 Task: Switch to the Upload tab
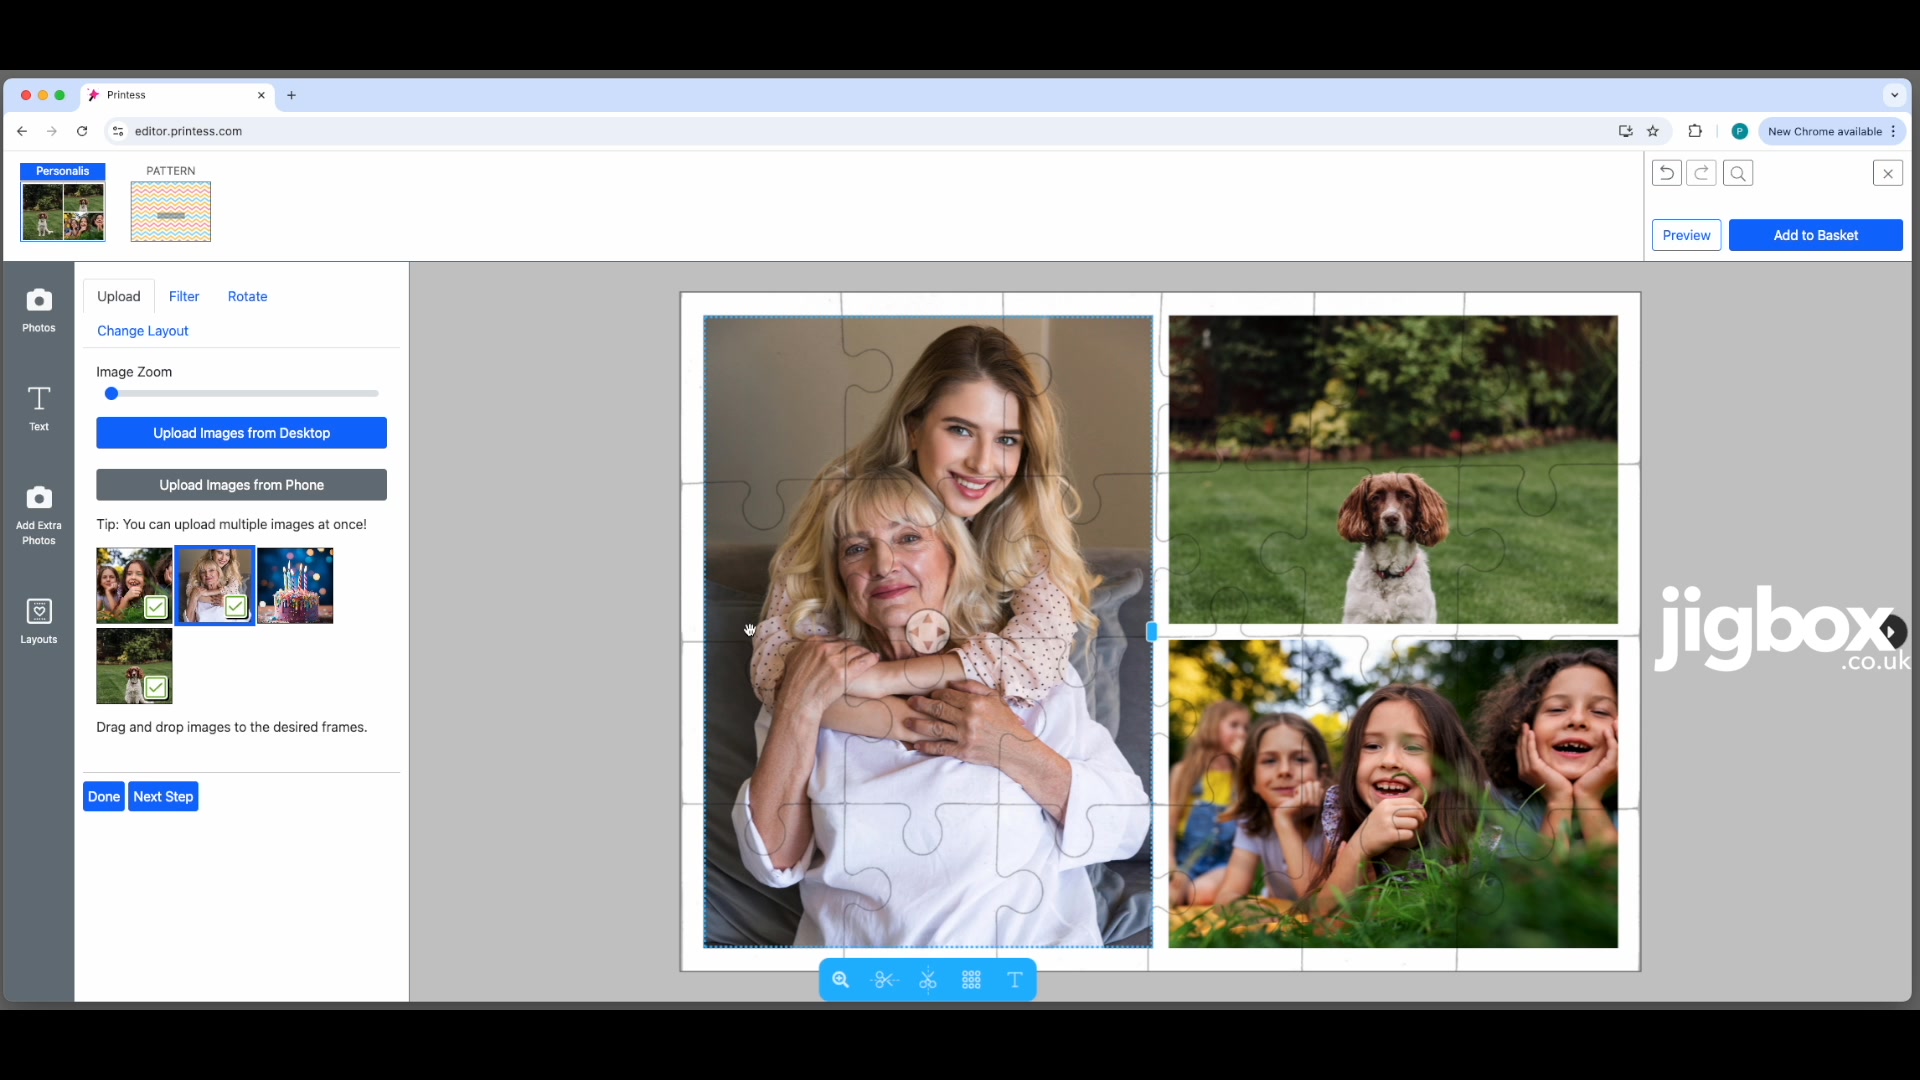click(119, 296)
